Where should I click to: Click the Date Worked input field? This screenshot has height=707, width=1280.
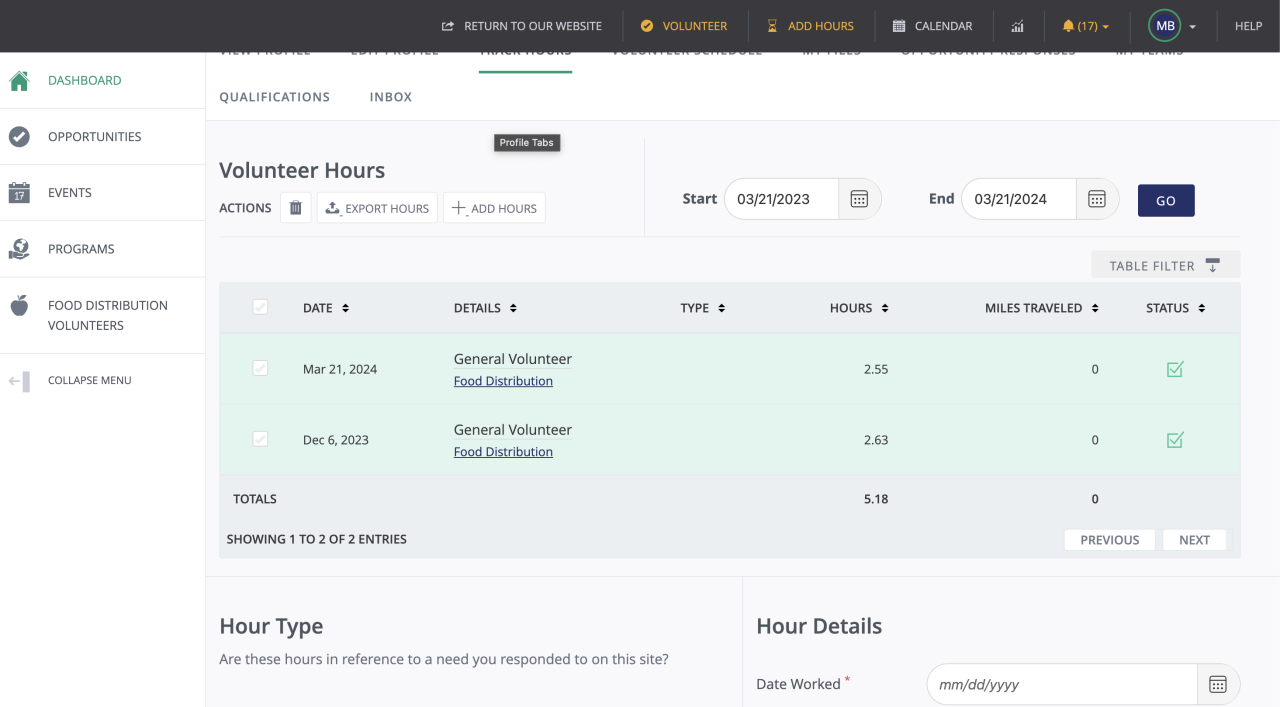1061,685
